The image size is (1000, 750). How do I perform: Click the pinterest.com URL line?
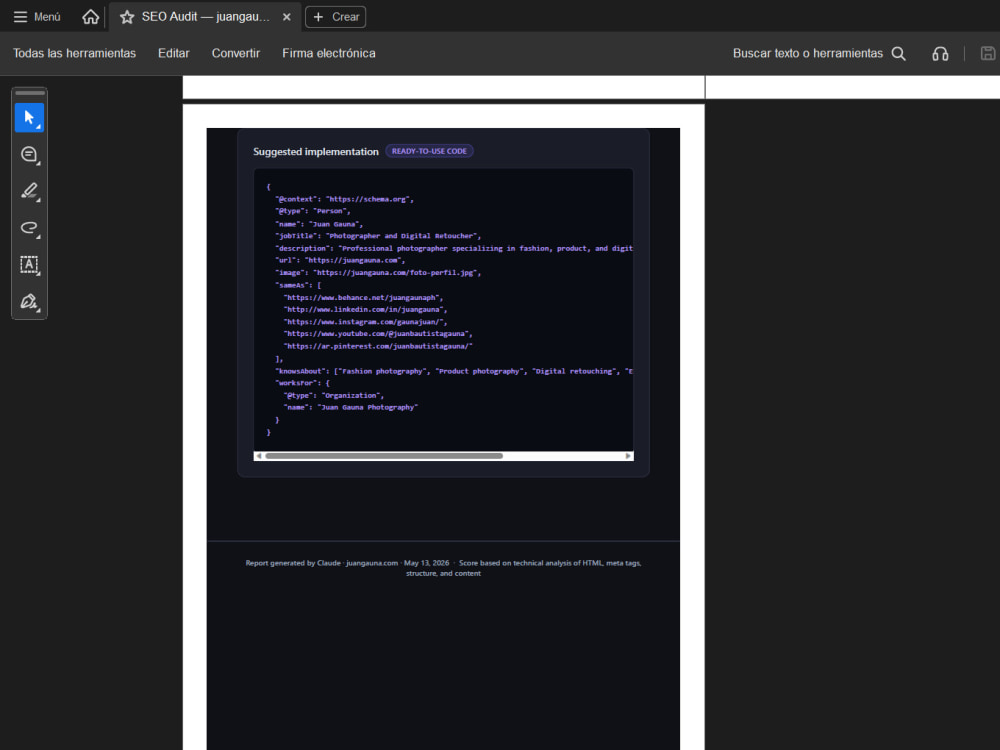(x=378, y=346)
